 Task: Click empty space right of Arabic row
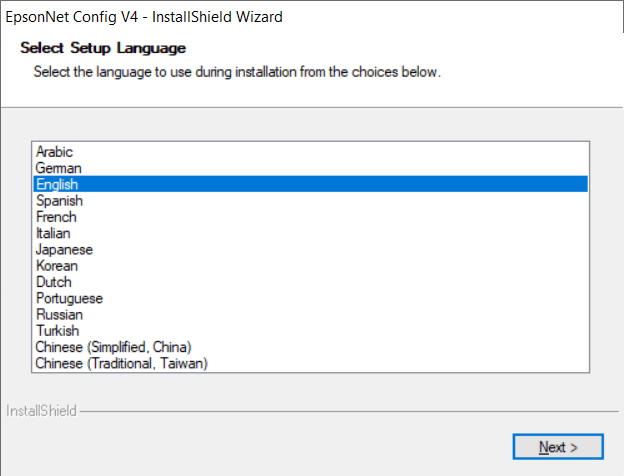330,152
